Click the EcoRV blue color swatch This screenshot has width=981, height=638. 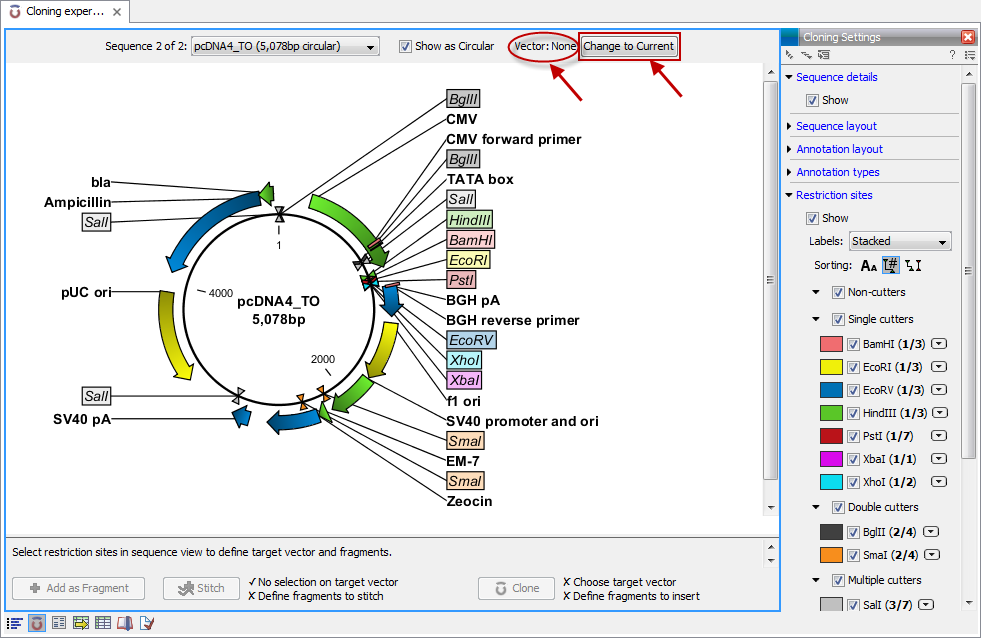pos(831,390)
